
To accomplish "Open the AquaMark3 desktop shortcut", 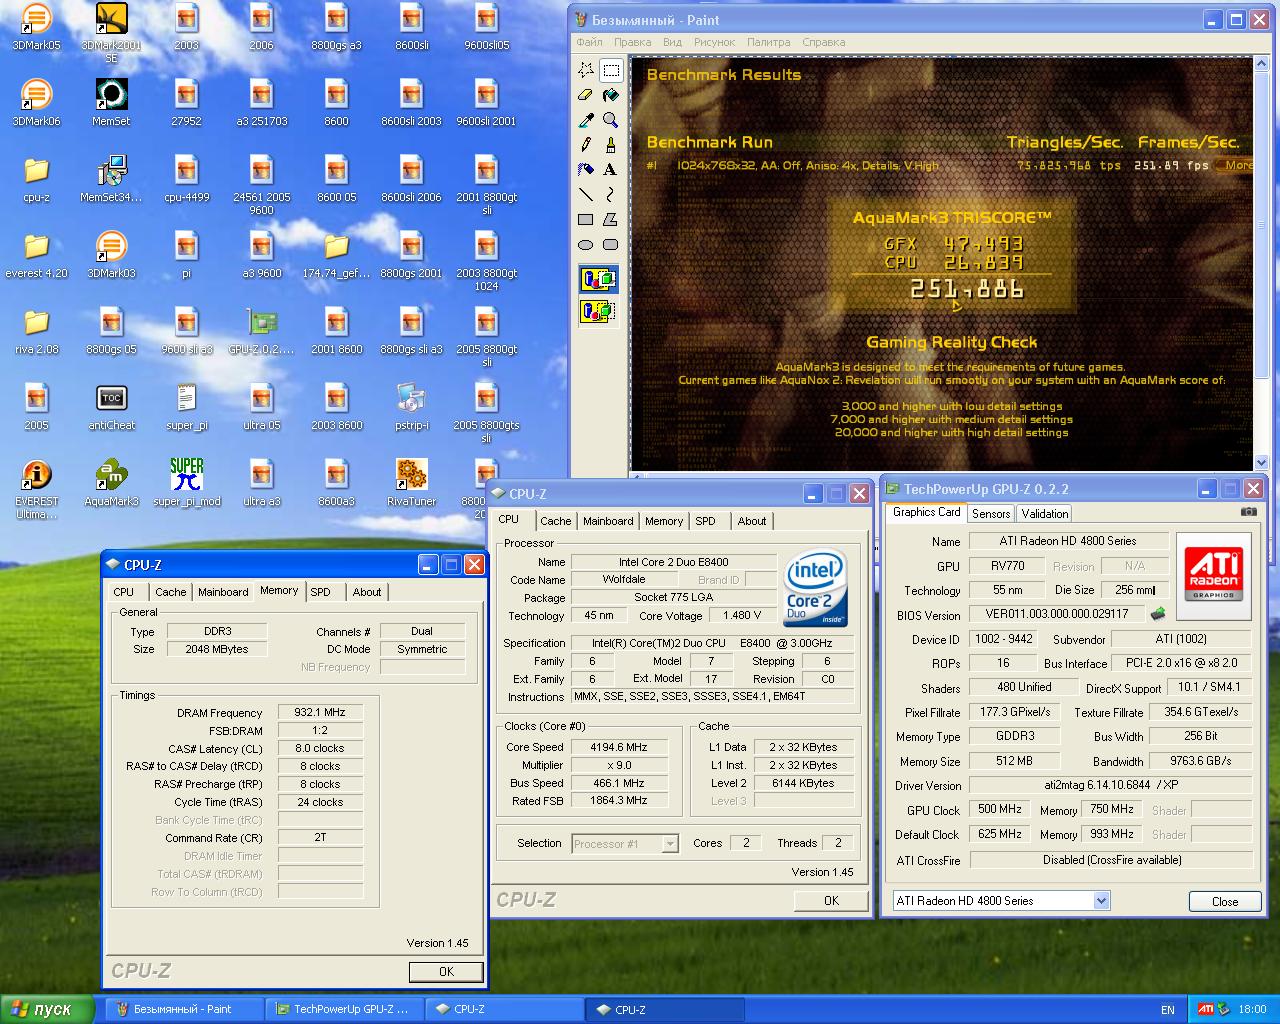I will pyautogui.click(x=111, y=483).
